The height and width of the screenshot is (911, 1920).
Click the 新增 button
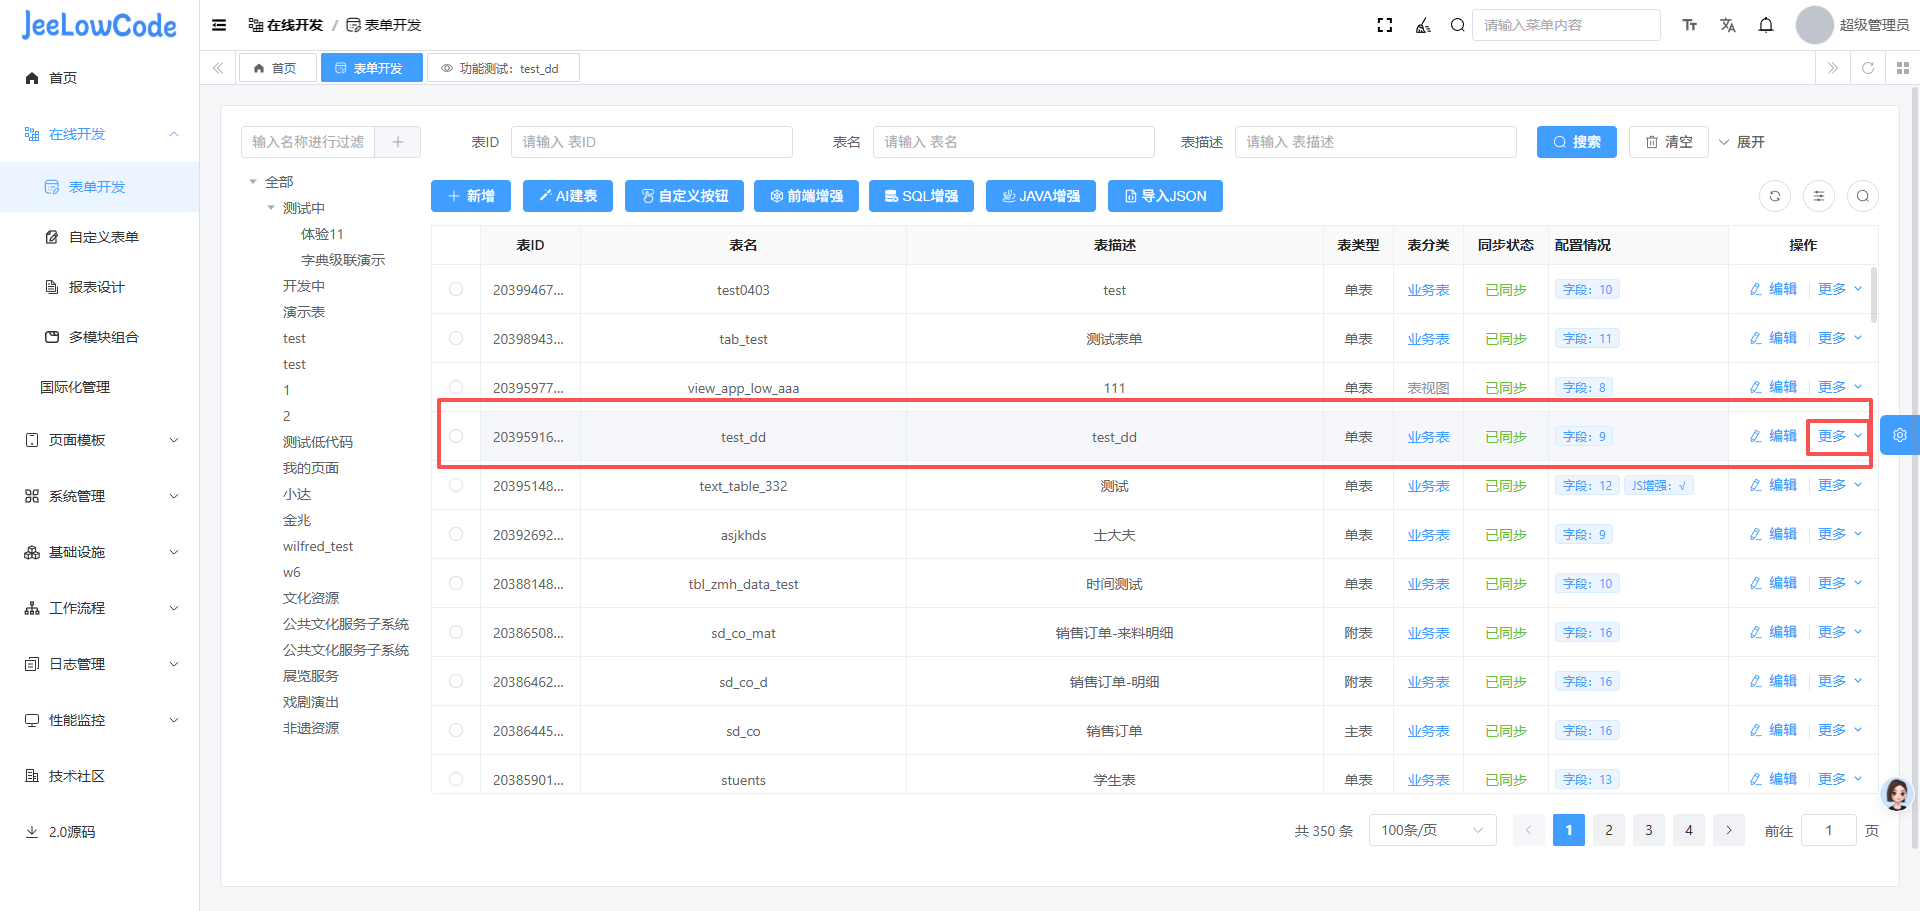coord(471,196)
